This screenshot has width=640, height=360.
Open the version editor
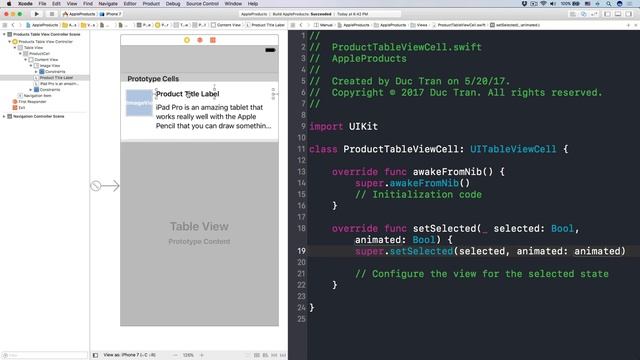tap(594, 14)
